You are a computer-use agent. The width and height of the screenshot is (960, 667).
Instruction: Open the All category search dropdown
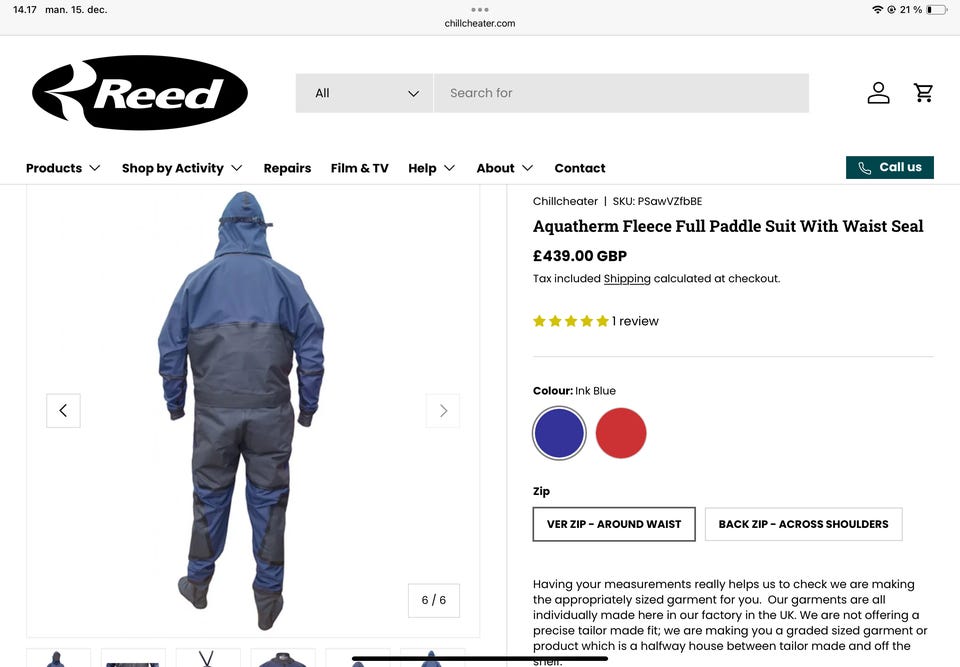364,93
